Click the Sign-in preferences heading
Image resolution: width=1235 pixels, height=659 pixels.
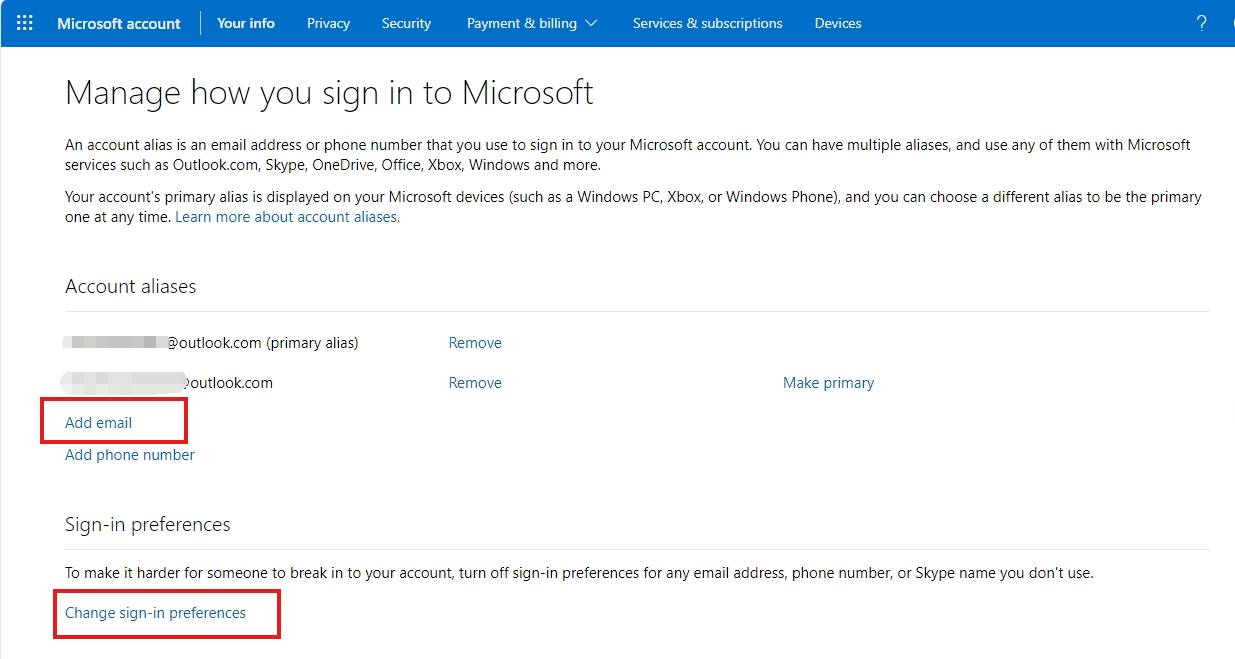pyautogui.click(x=148, y=525)
